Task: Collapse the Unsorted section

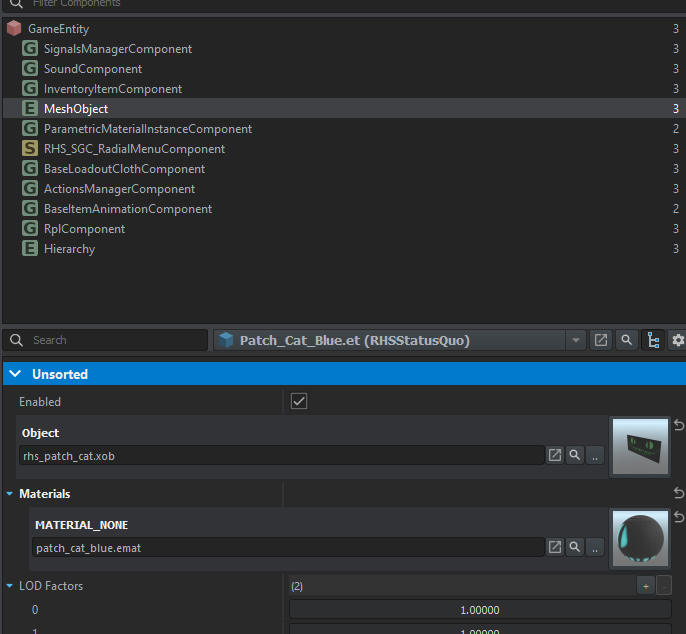Action: click(x=15, y=374)
